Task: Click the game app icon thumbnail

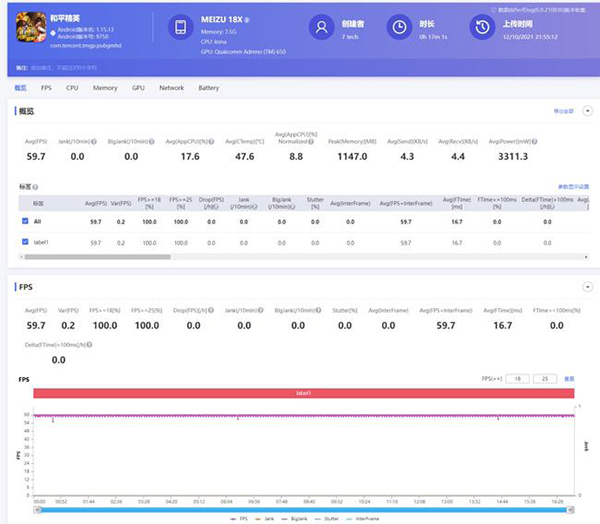Action: click(33, 29)
